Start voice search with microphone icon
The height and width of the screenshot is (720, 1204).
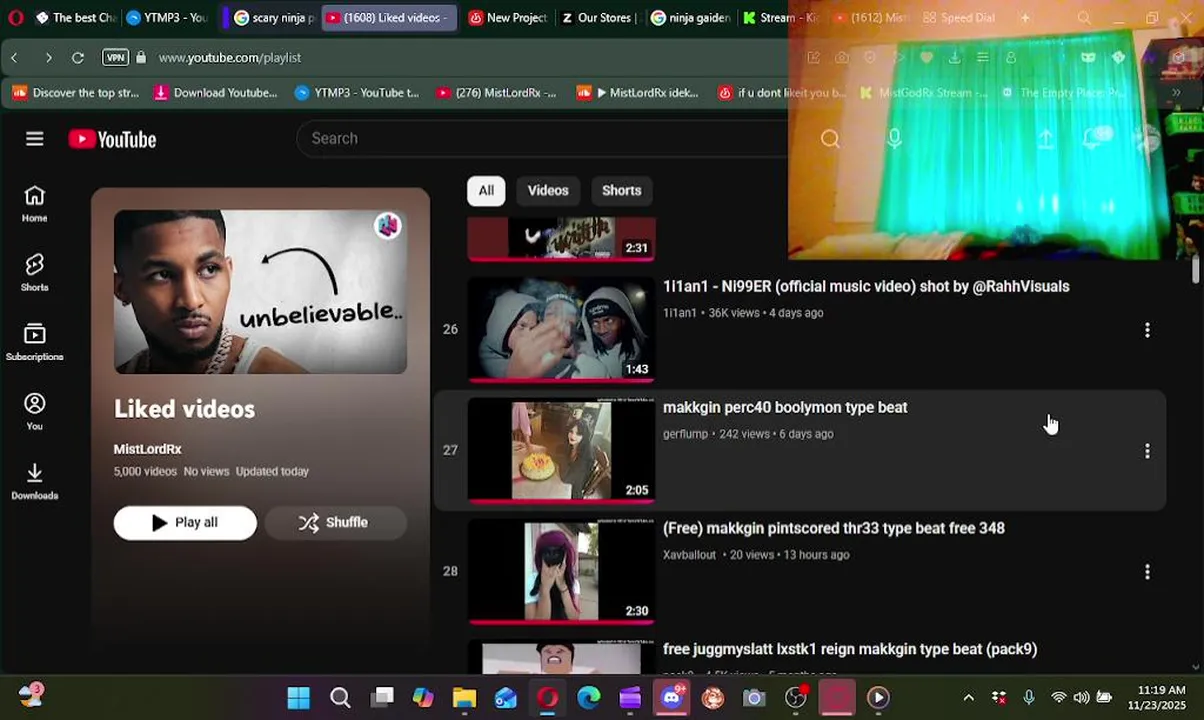pos(895,140)
